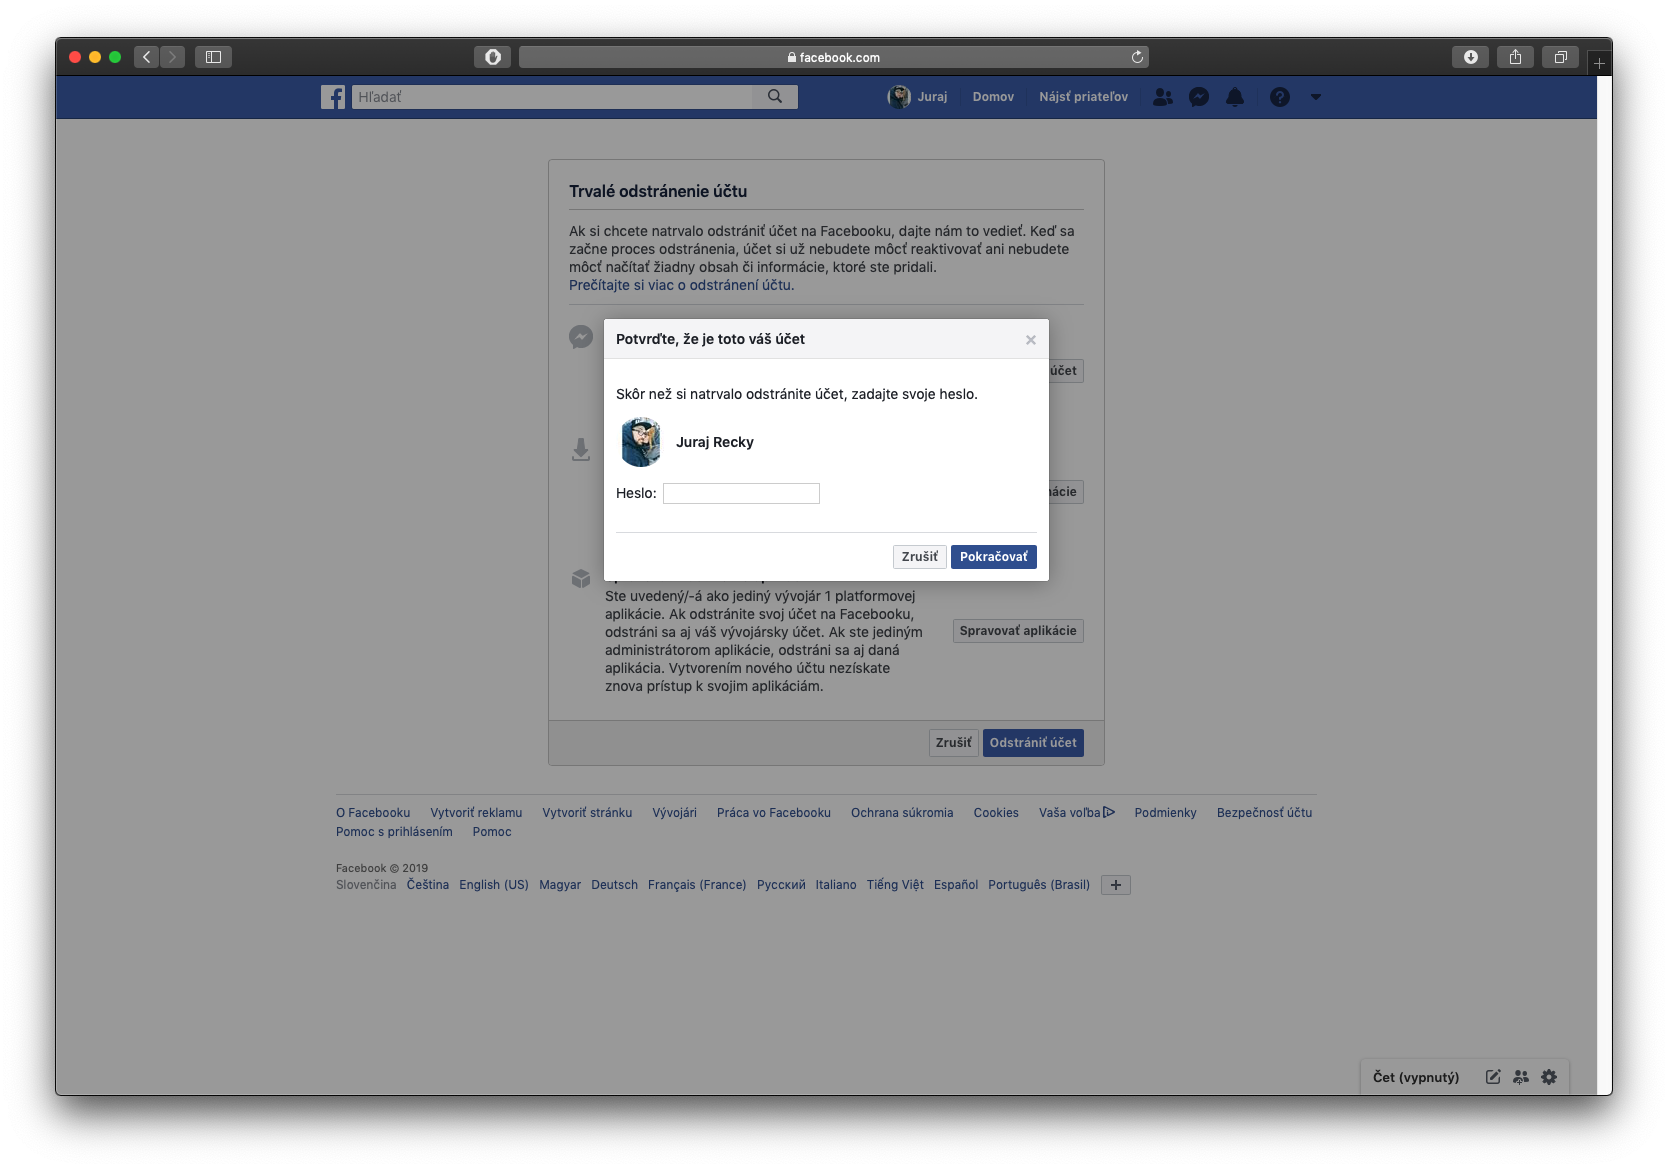Switch language to Magyar

[x=560, y=885]
